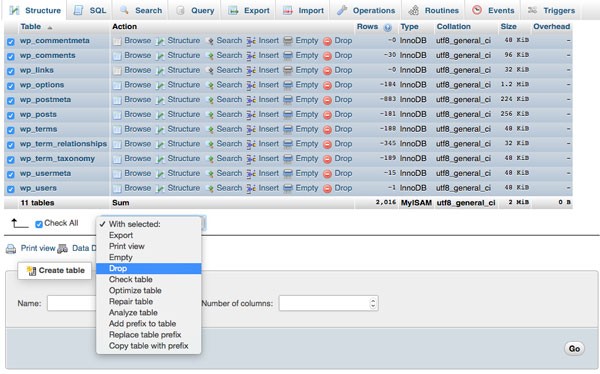Click Number of columns stepper arrows
The height and width of the screenshot is (374, 600).
(x=373, y=304)
